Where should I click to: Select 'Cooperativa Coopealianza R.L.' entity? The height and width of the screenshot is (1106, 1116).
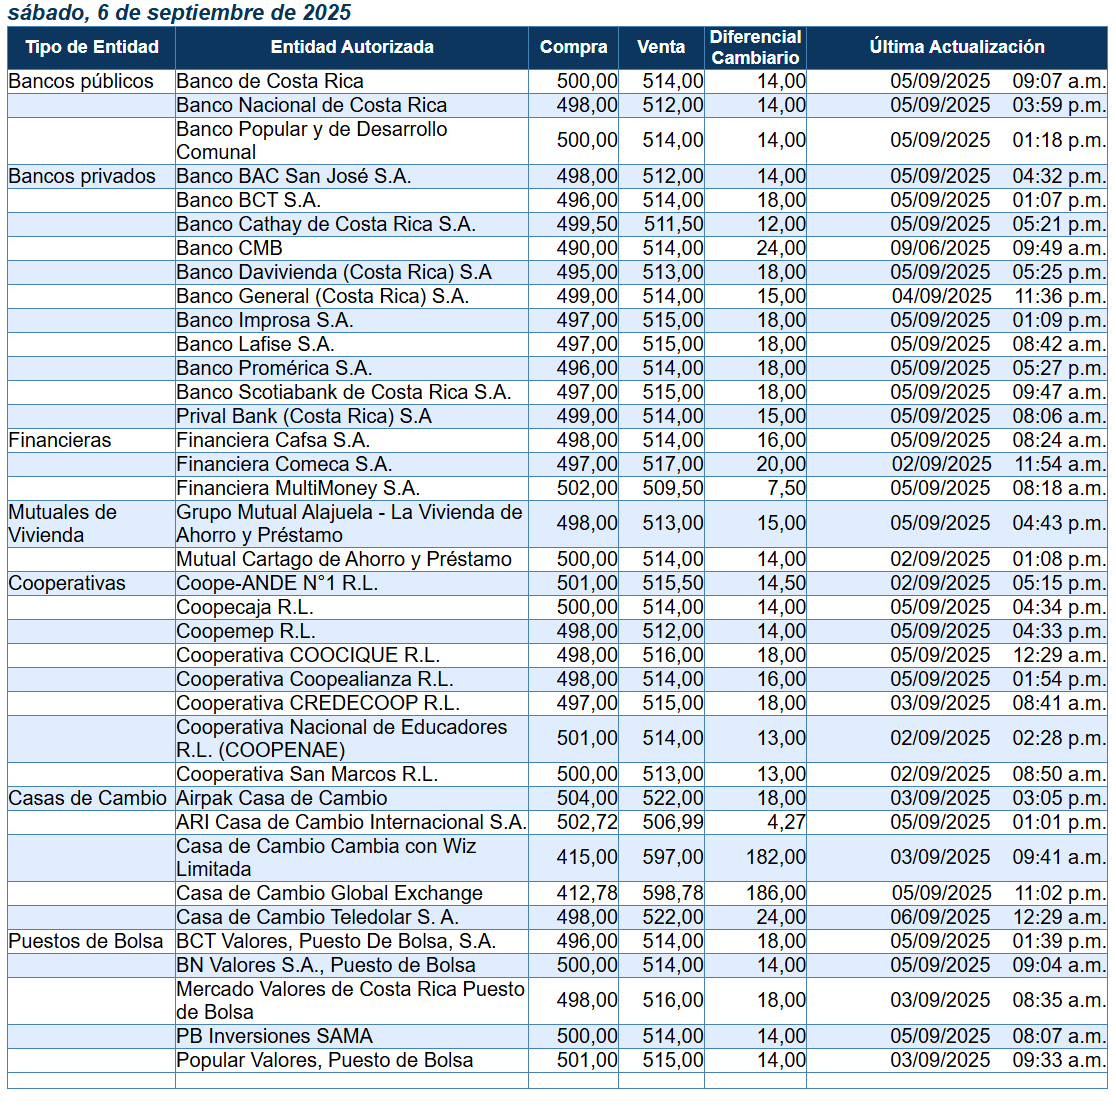pos(315,680)
